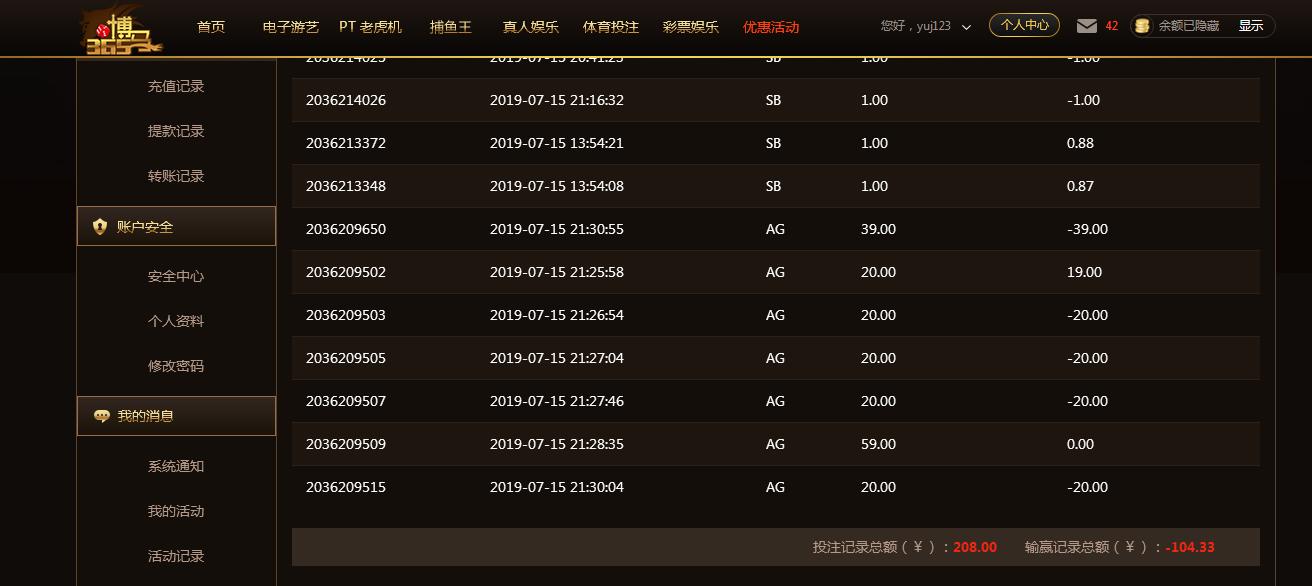1312x586 pixels.
Task: Click the 个人中心 button
Action: pyautogui.click(x=1025, y=25)
